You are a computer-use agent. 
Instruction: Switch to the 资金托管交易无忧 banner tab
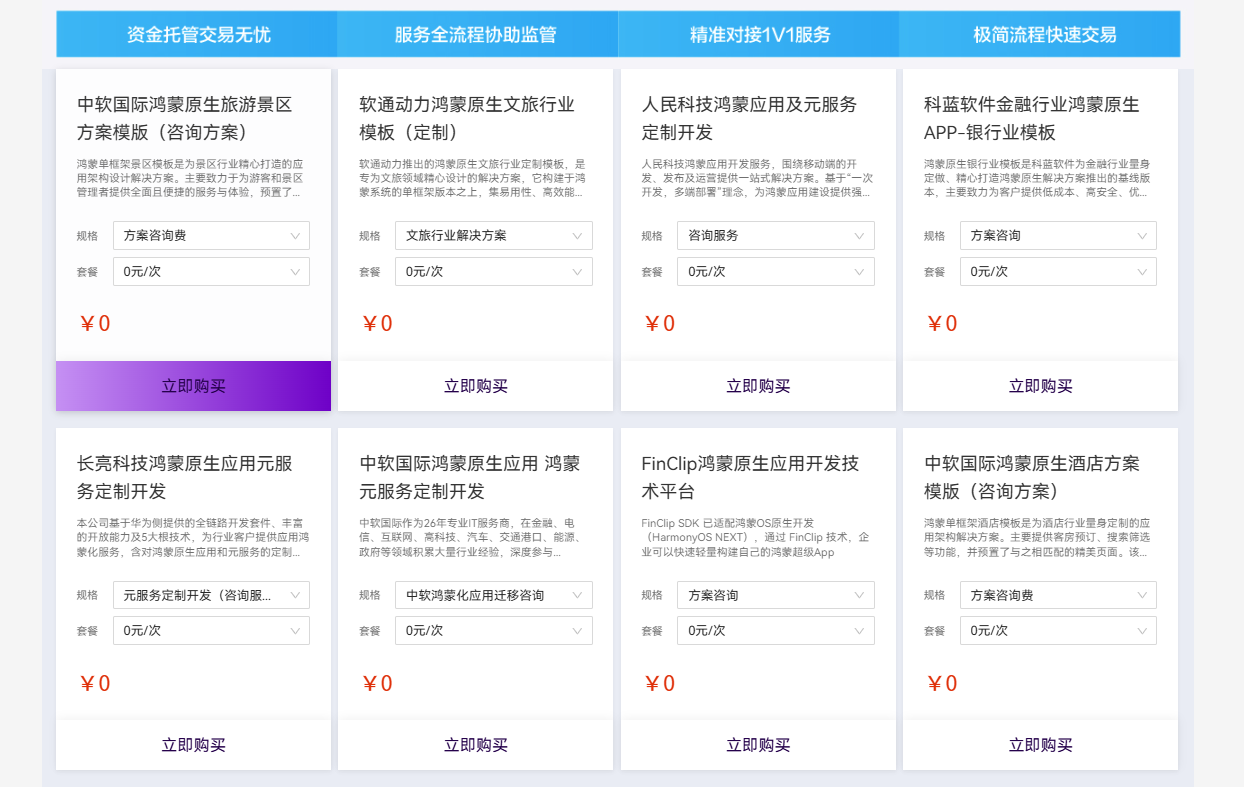196,33
